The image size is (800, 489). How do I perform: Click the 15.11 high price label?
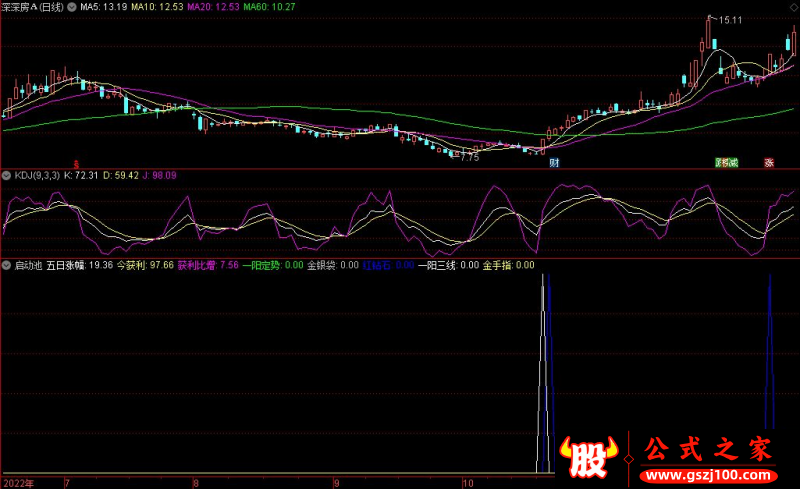[728, 20]
